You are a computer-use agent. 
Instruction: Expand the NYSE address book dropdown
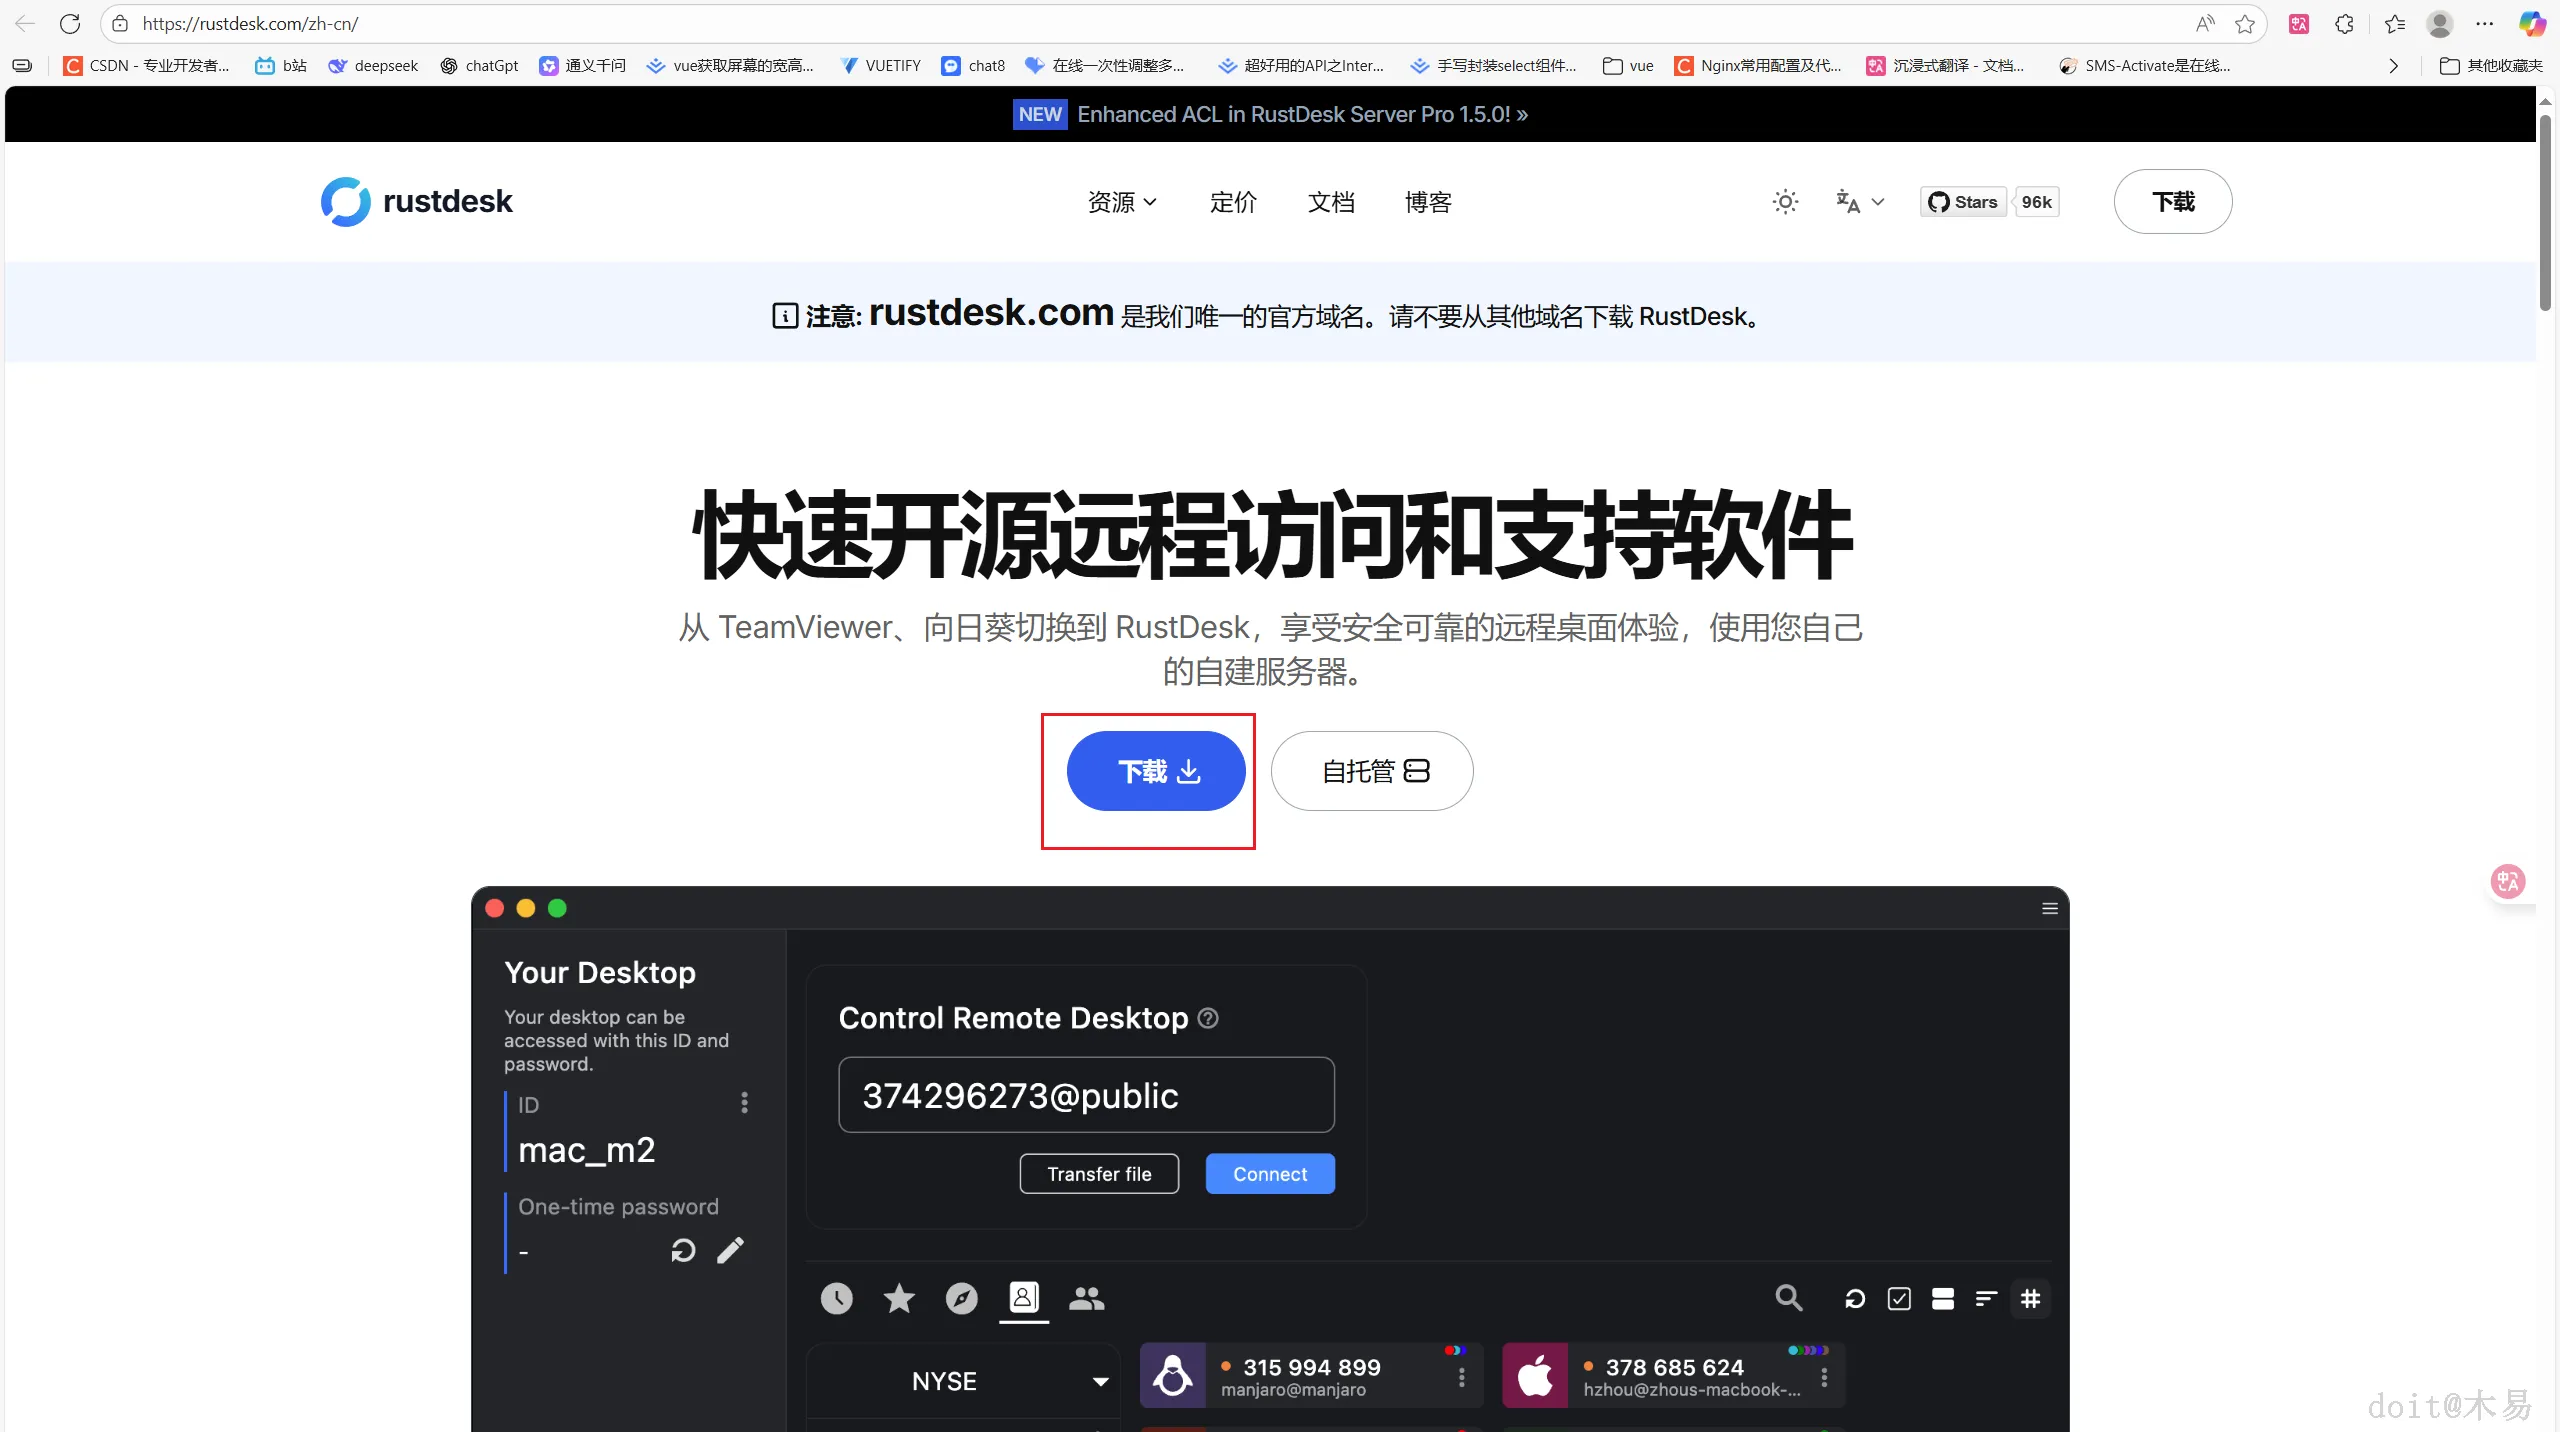pyautogui.click(x=1100, y=1381)
